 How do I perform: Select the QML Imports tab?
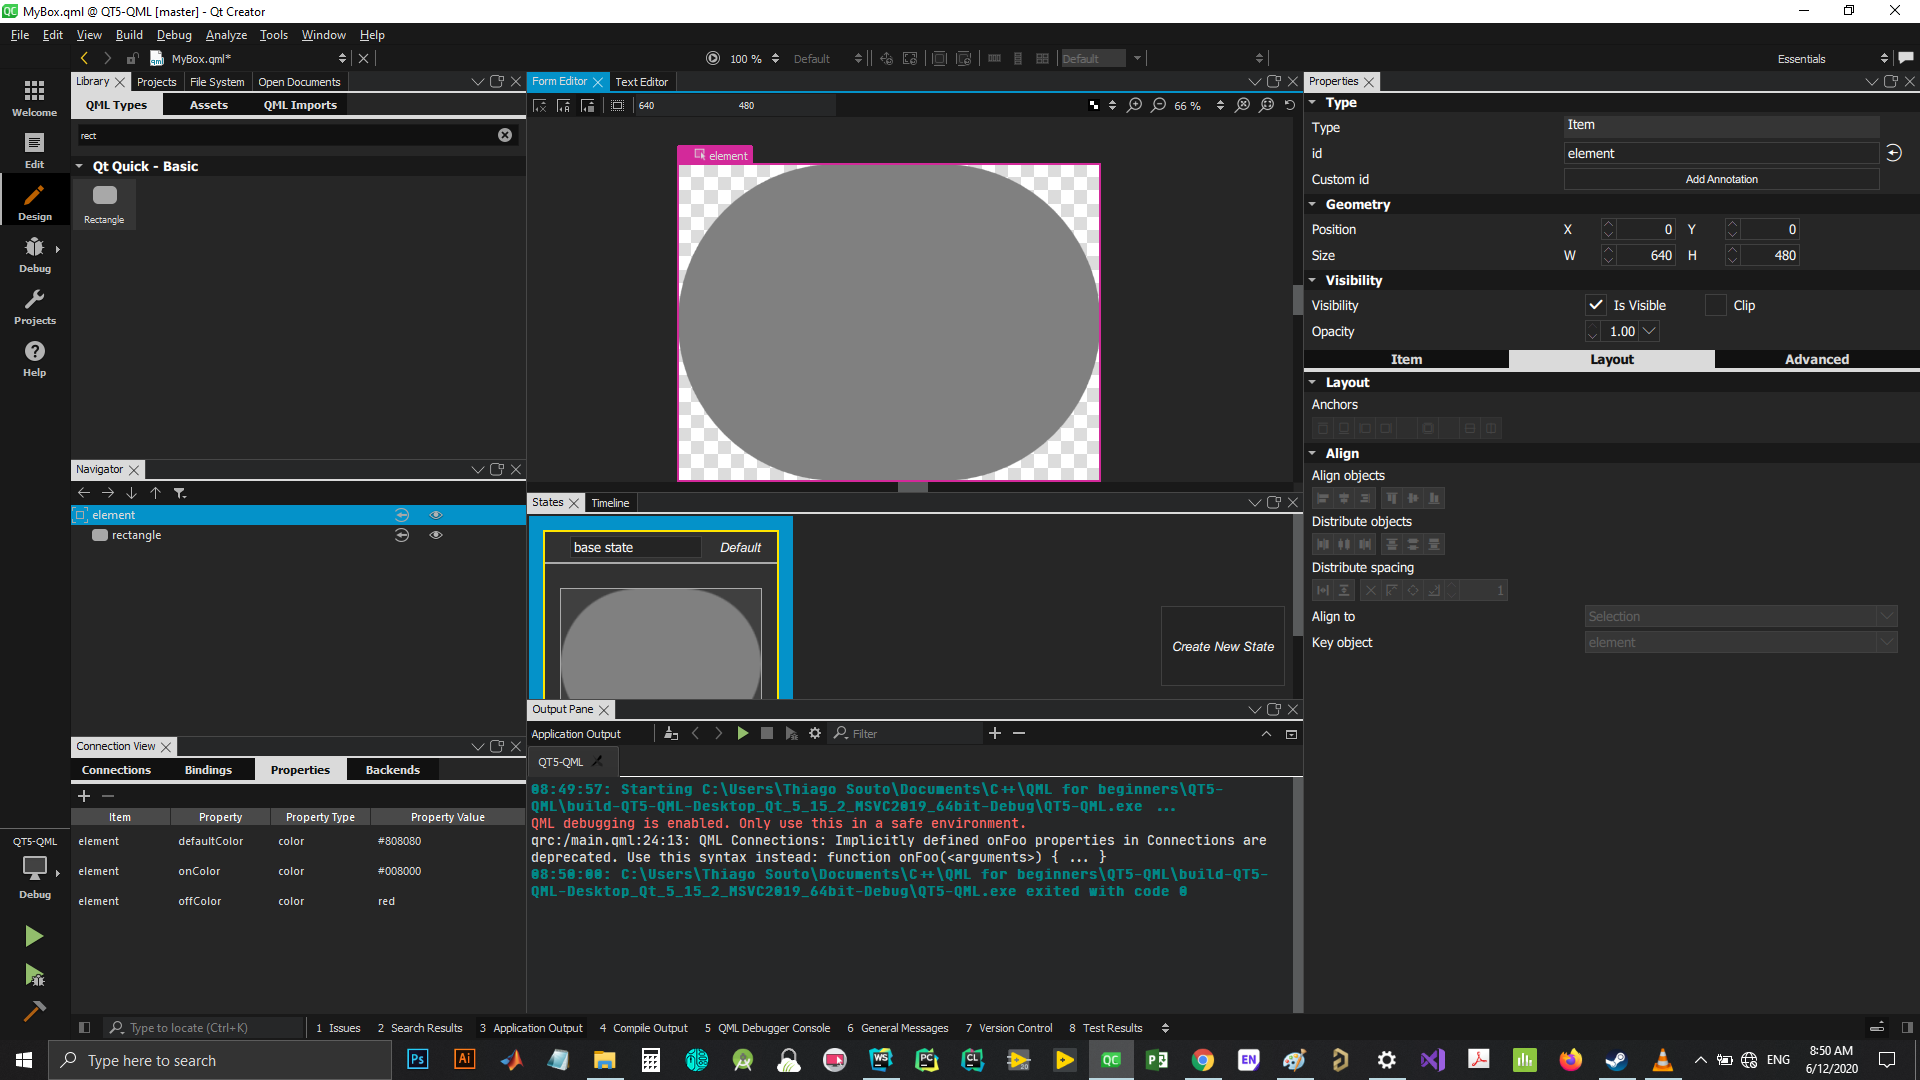pyautogui.click(x=300, y=105)
